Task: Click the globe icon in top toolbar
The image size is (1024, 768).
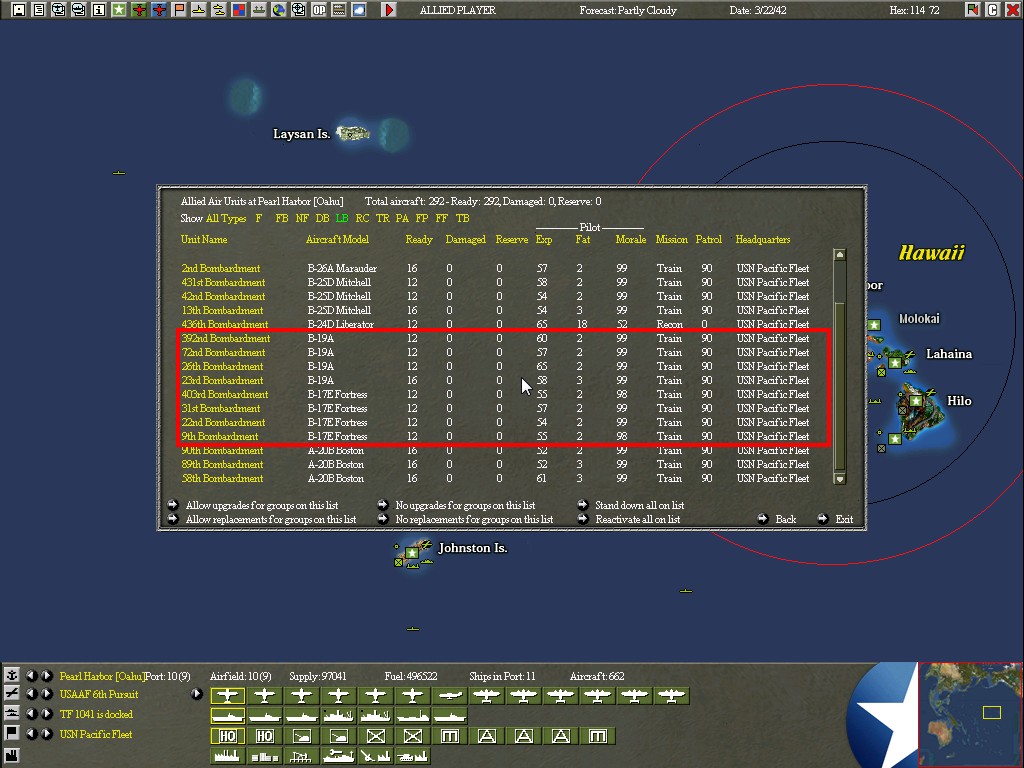Action: 279,10
